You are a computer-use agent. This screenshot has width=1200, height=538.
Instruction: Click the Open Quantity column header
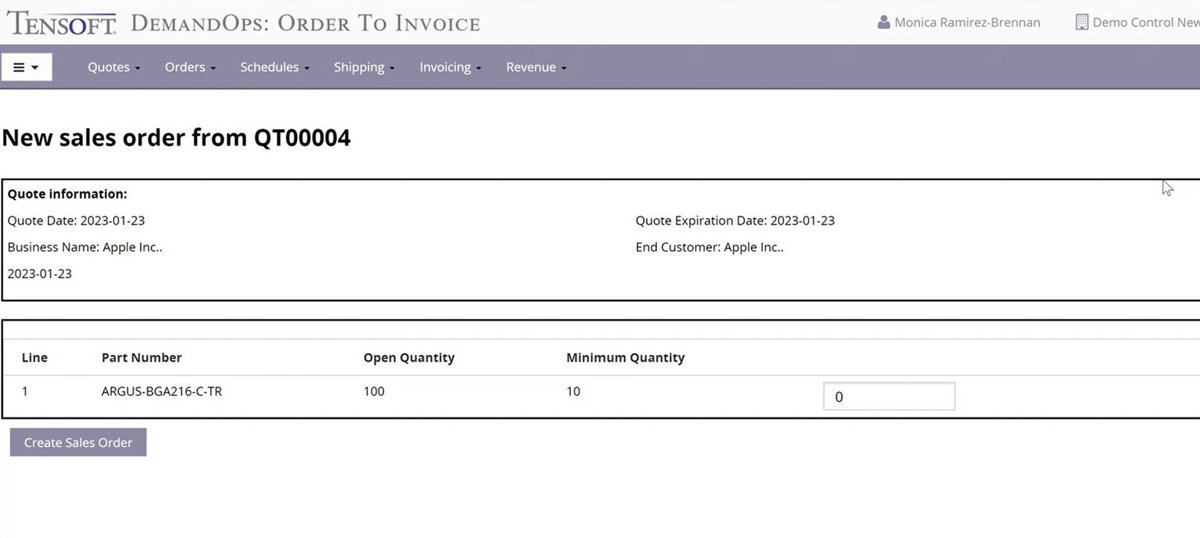tap(409, 357)
